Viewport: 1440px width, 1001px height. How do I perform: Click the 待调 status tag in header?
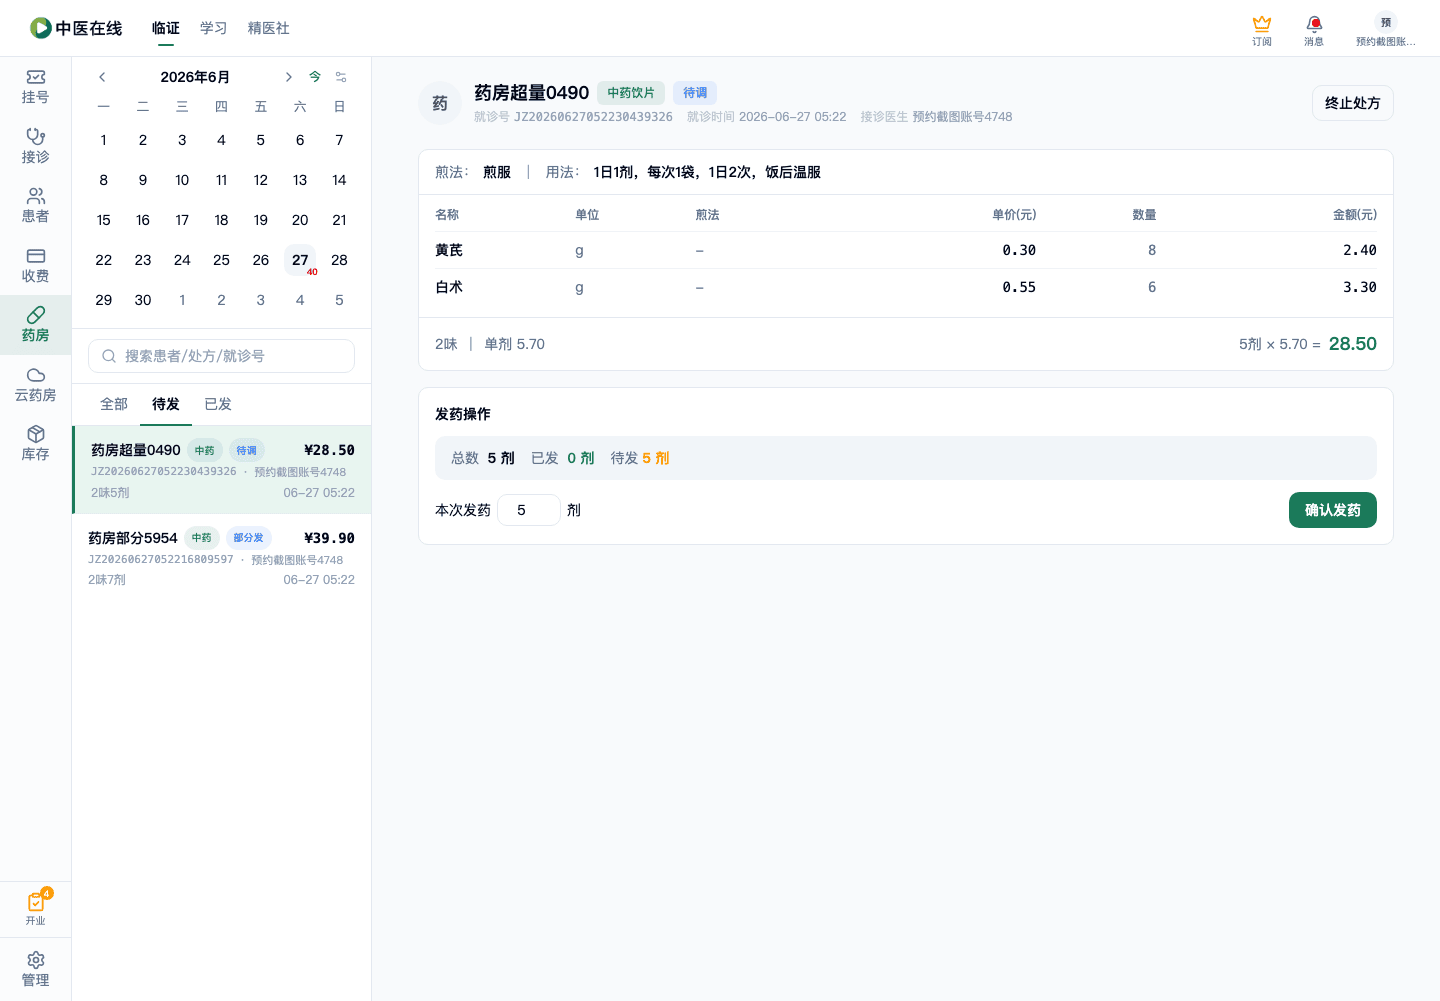pos(695,93)
